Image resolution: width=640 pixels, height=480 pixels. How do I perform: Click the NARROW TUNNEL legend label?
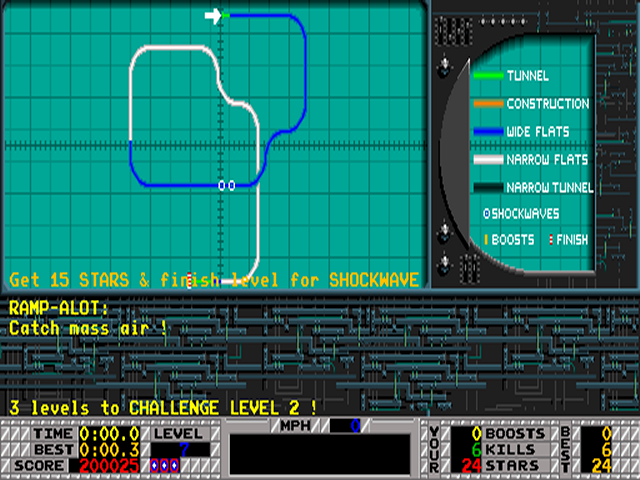pos(550,187)
